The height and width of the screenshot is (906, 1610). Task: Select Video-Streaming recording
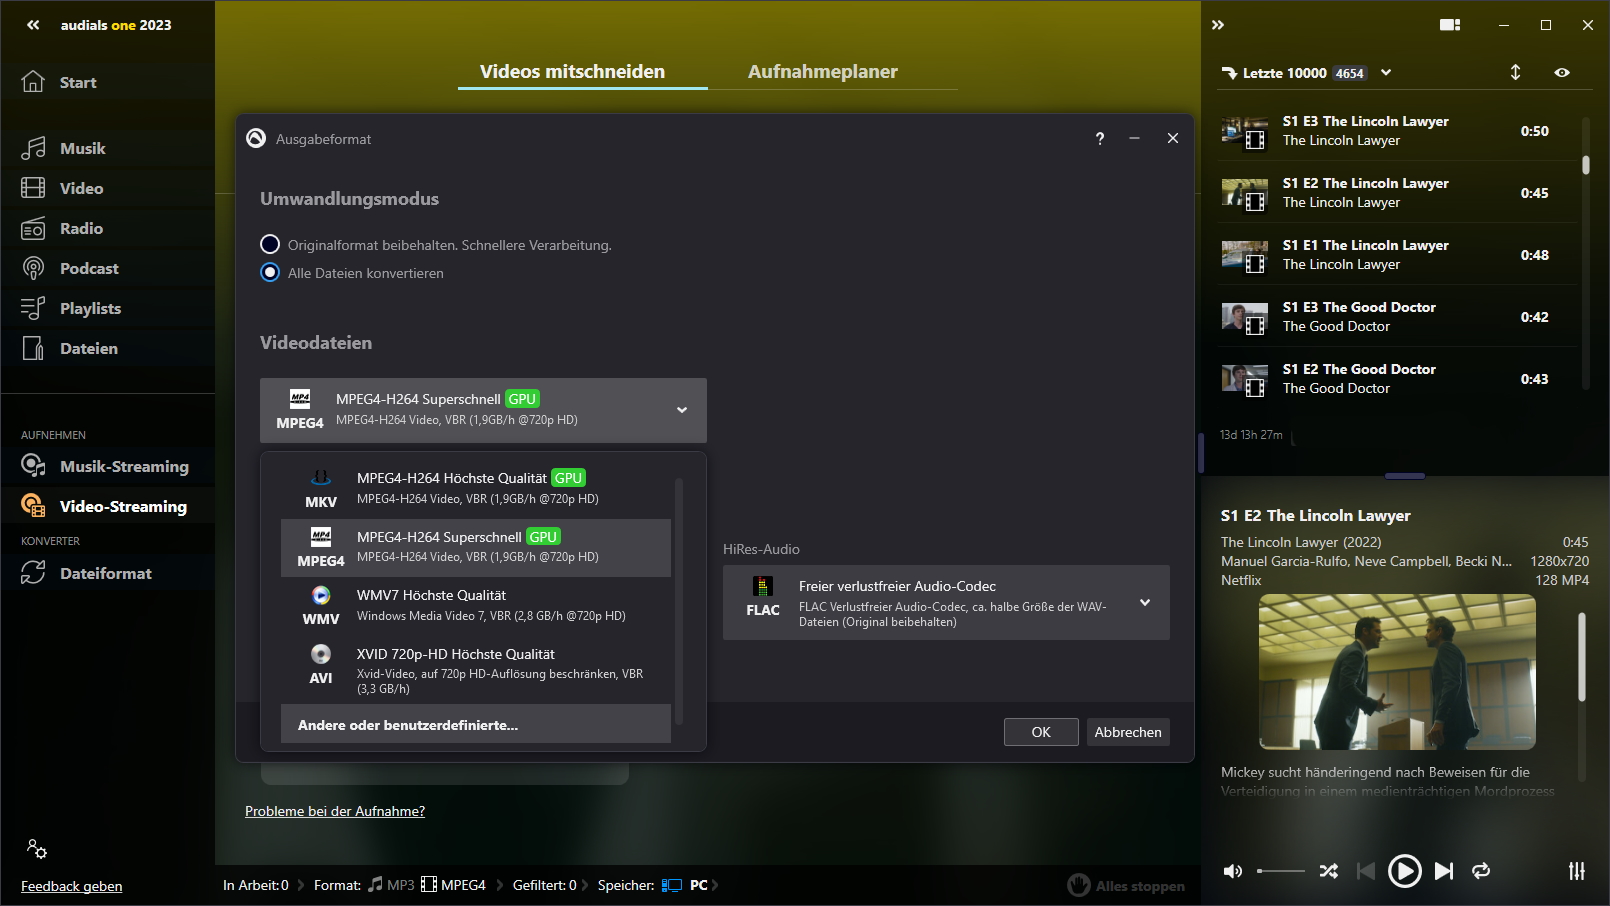coord(107,506)
